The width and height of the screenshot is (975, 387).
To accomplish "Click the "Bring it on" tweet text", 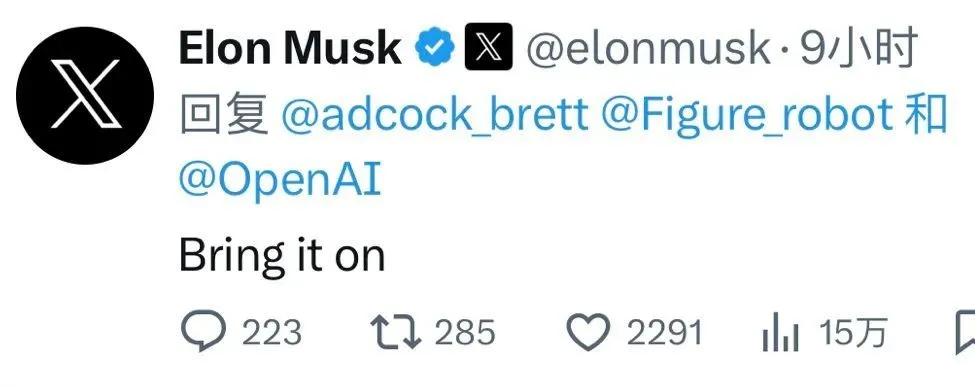I will [x=282, y=256].
